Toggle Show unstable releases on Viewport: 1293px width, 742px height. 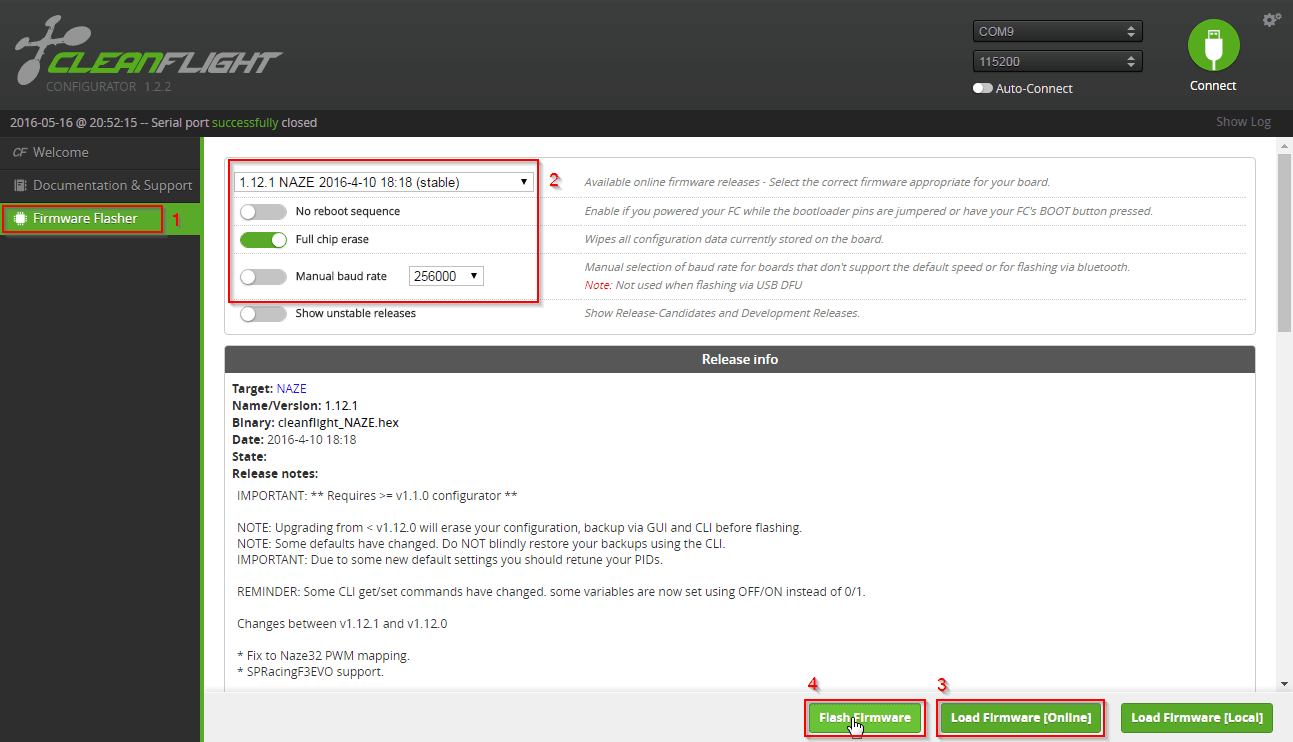click(263, 313)
